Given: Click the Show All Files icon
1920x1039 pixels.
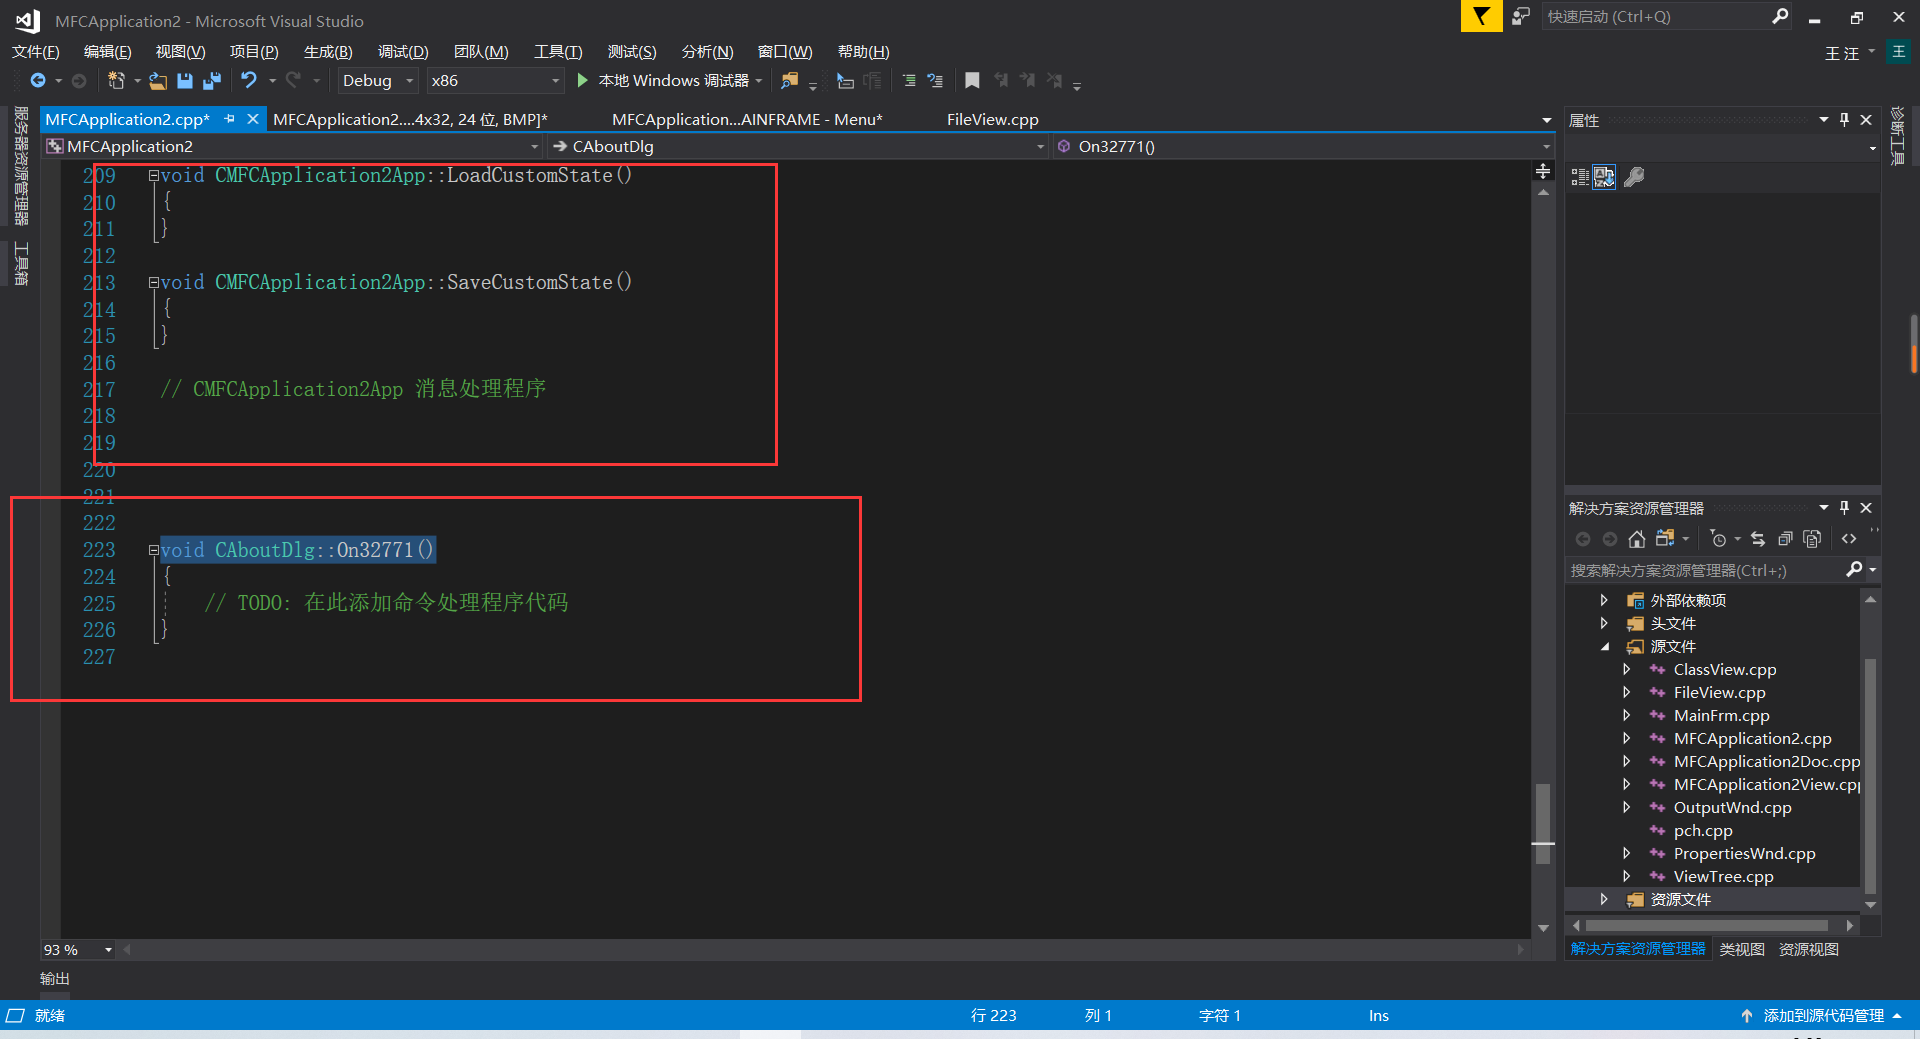Looking at the screenshot, I should tap(1812, 539).
